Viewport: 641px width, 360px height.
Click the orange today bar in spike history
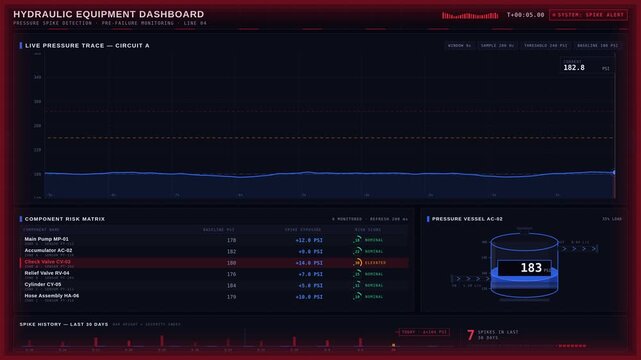(393, 345)
